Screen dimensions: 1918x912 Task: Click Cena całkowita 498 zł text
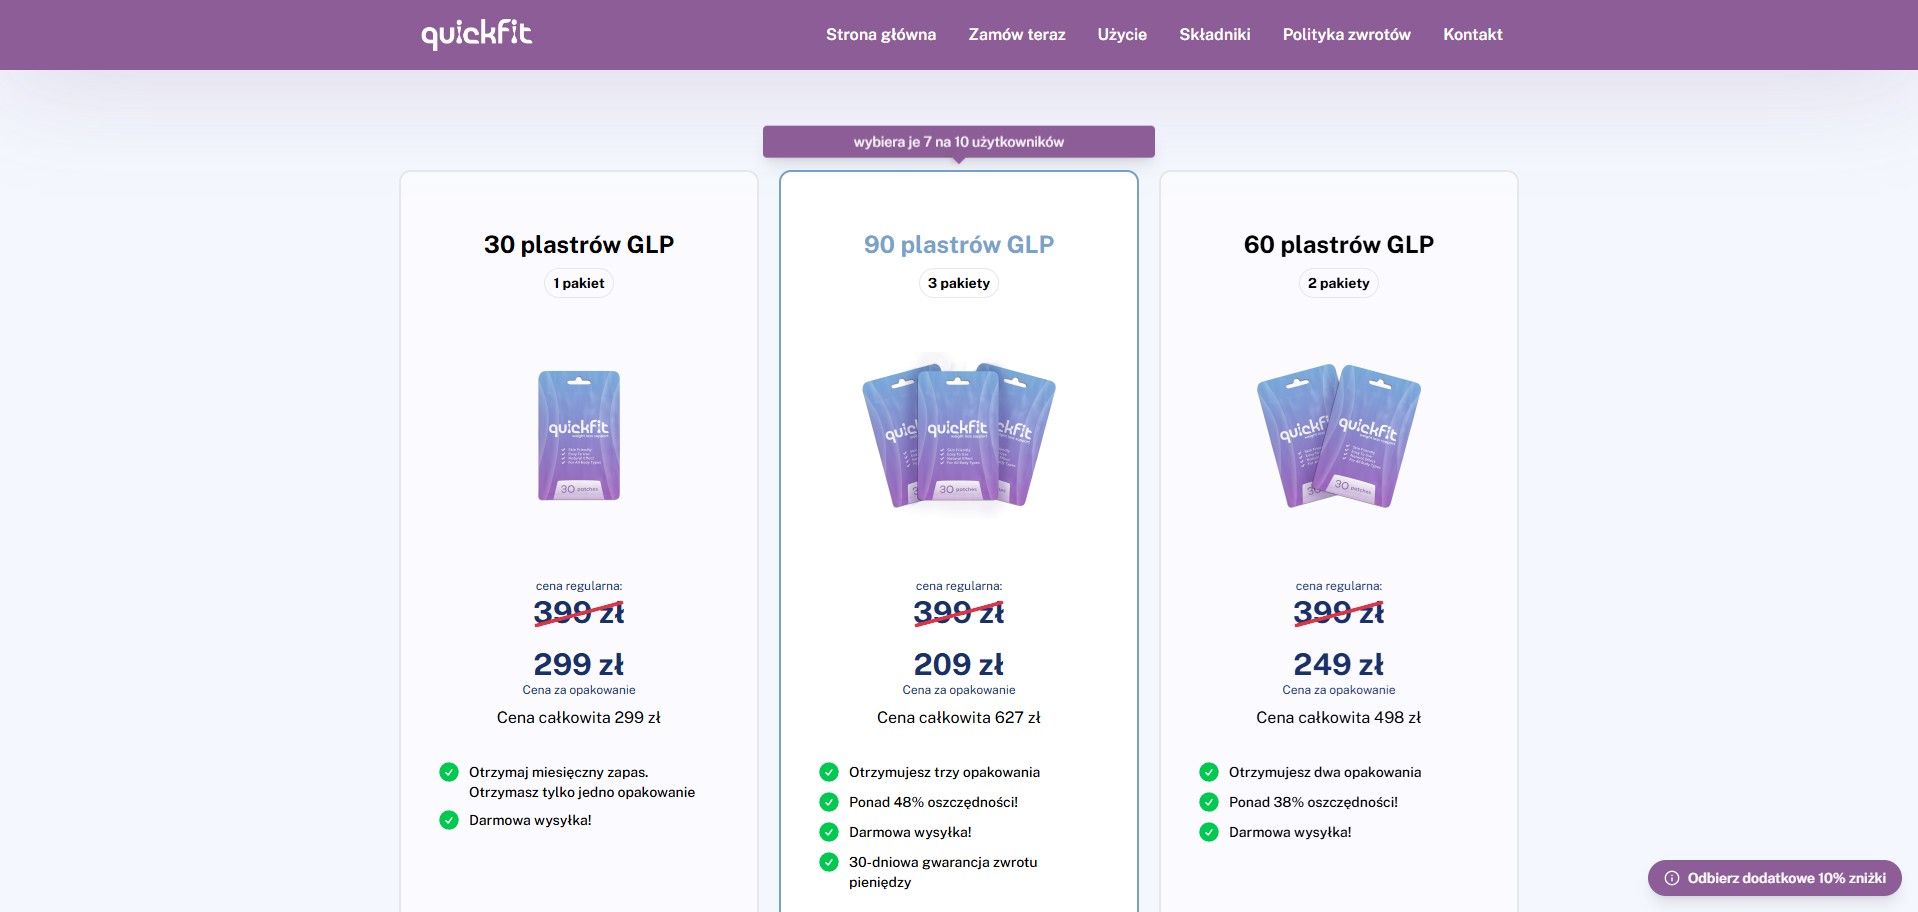point(1339,717)
